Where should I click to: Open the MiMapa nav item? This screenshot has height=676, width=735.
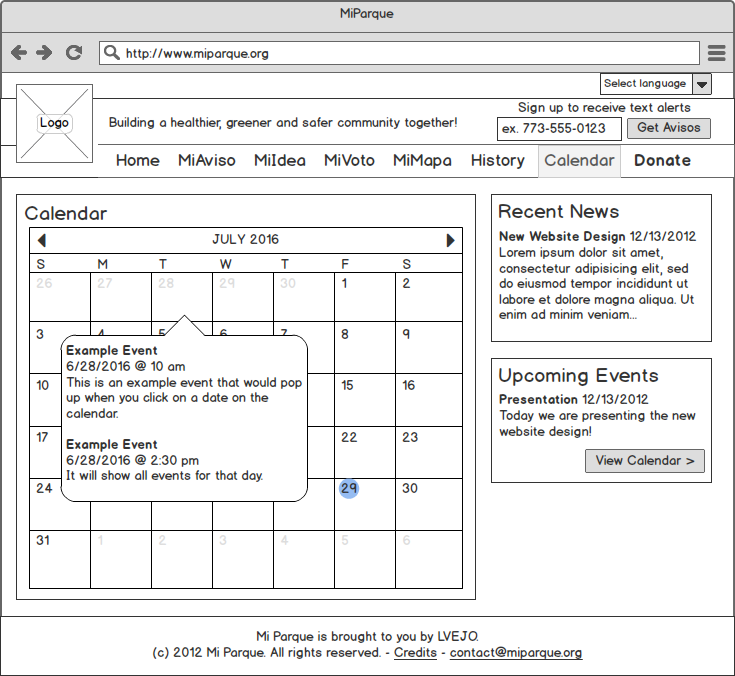point(422,160)
